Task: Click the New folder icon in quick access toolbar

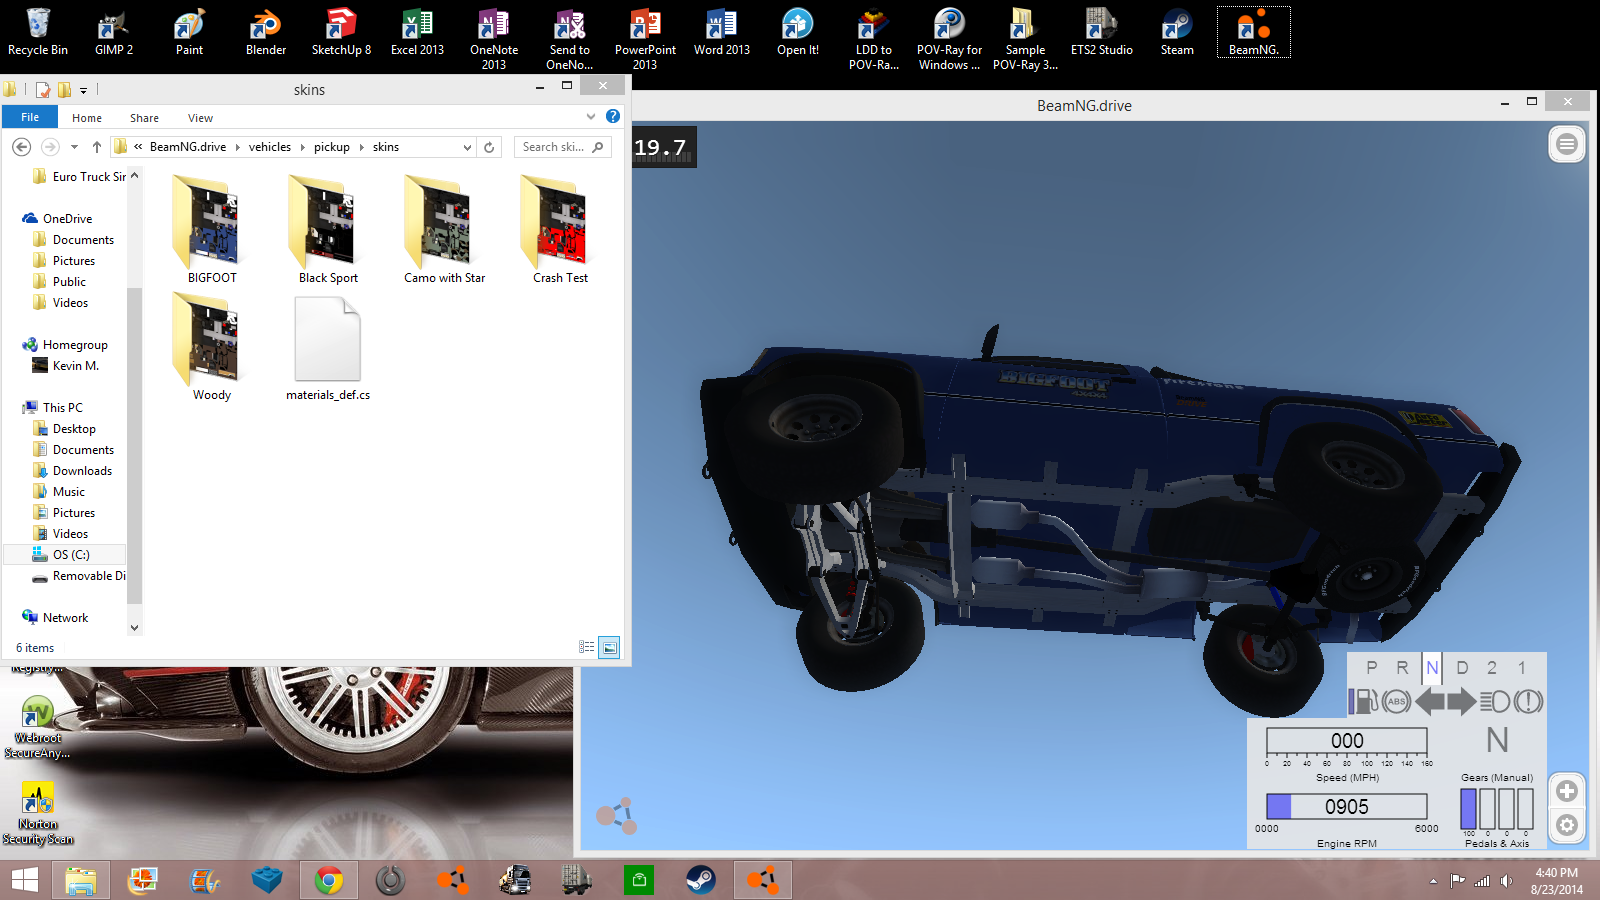Action: 64,90
